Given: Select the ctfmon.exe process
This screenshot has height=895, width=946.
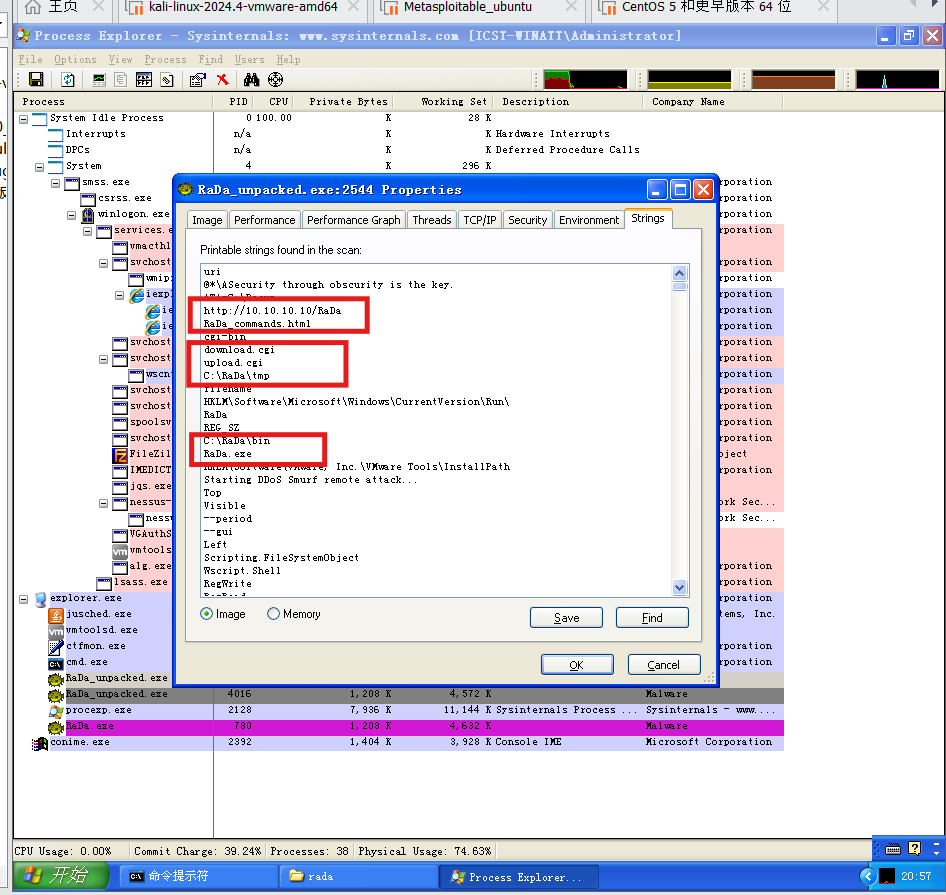Looking at the screenshot, I should 95,646.
